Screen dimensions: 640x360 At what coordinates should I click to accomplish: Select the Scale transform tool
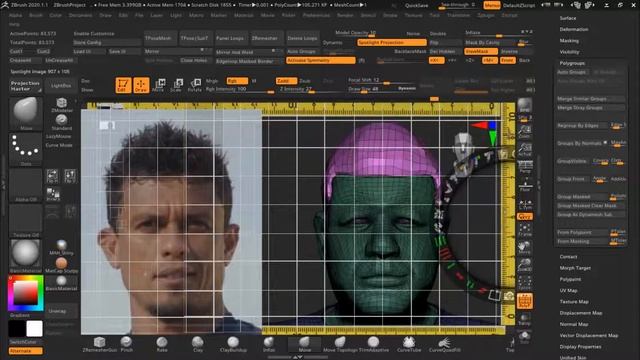point(178,85)
